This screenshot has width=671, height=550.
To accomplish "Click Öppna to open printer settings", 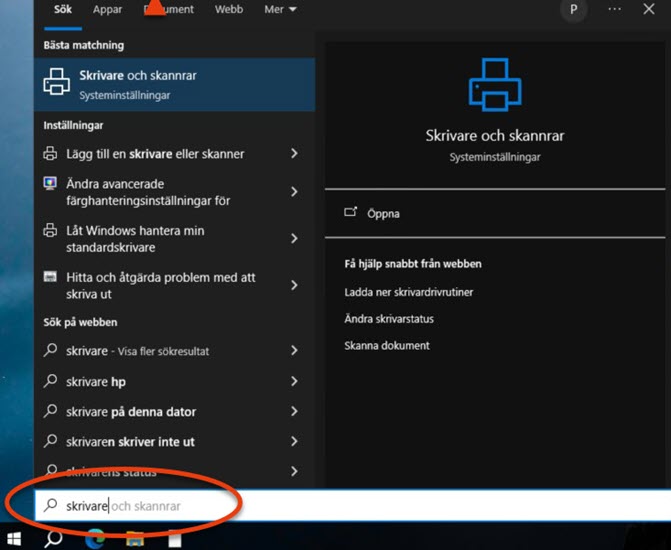I will (383, 214).
